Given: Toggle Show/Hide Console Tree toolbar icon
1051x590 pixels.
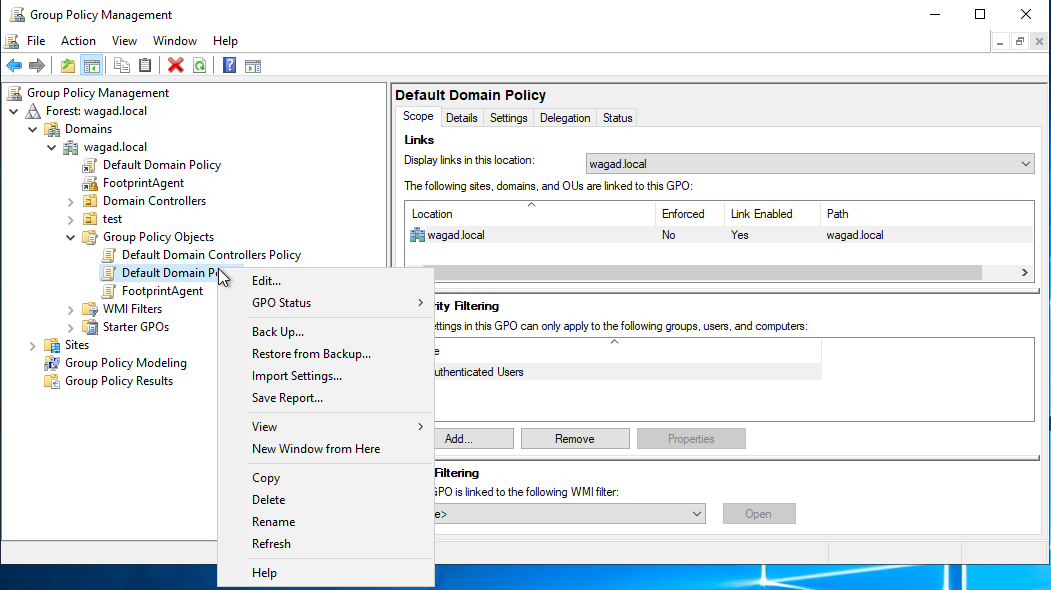Looking at the screenshot, I should pos(91,66).
